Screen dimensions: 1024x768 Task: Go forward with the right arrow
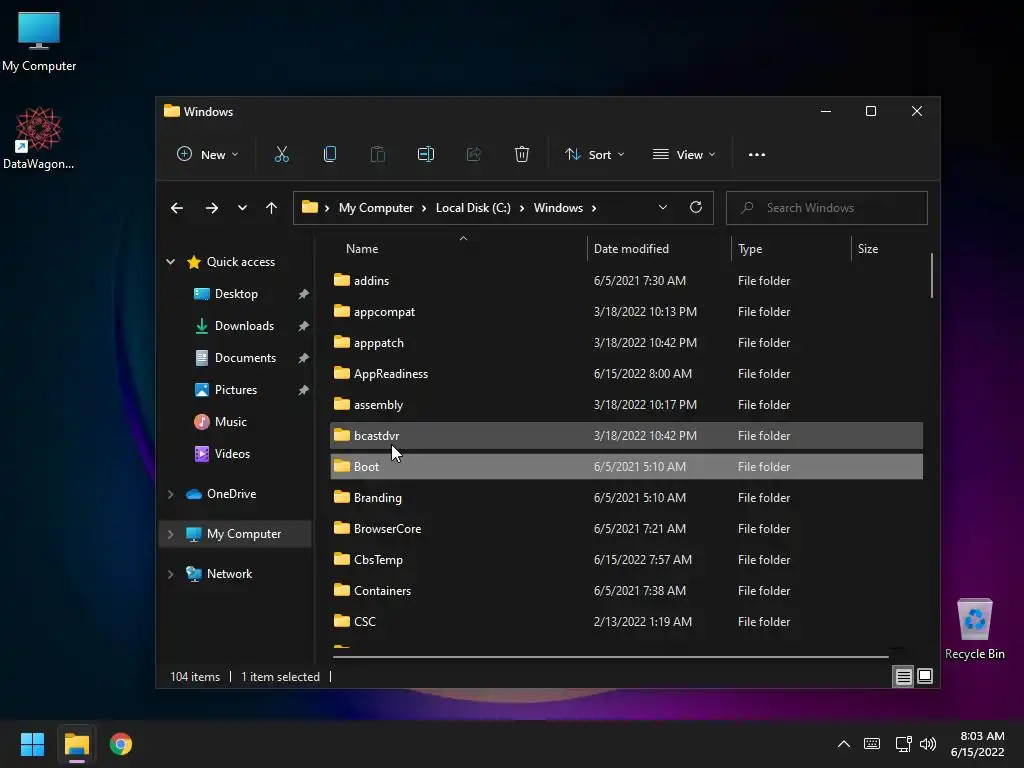[x=212, y=208]
